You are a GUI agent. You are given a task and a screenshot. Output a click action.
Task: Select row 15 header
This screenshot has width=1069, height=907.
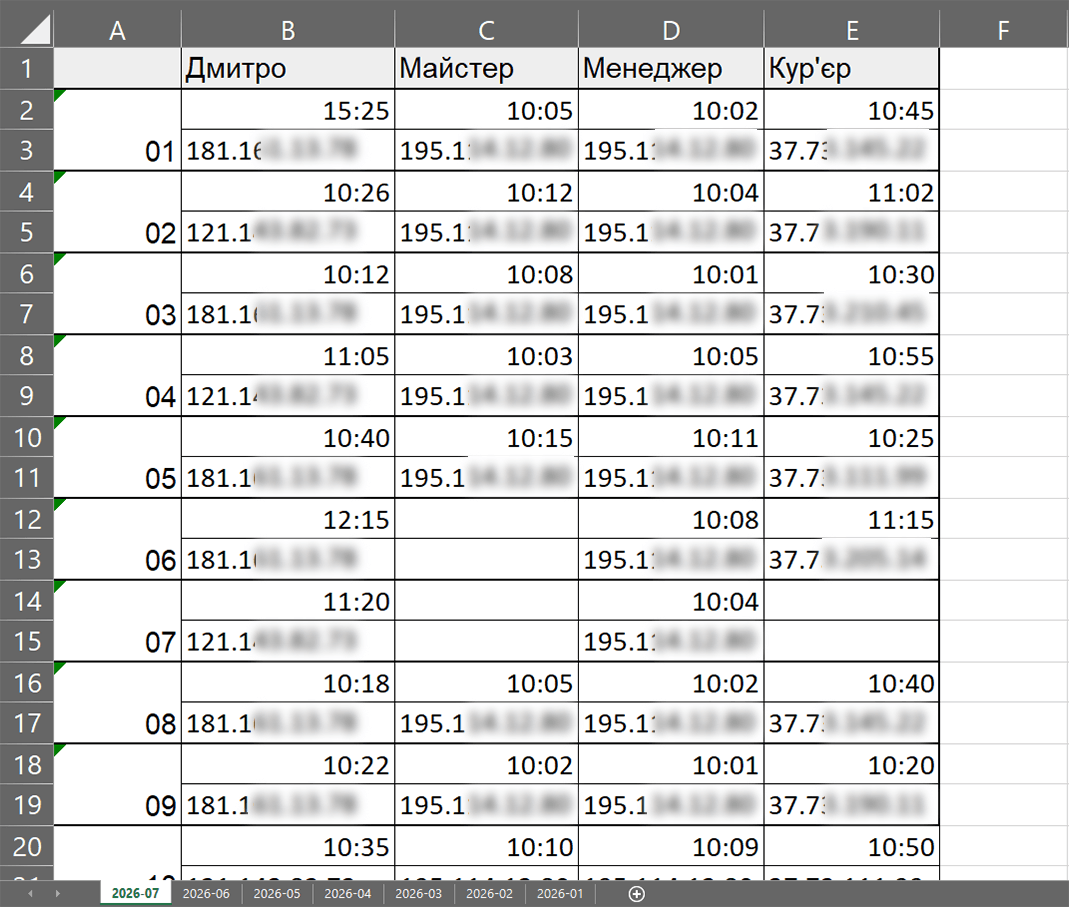click(27, 641)
